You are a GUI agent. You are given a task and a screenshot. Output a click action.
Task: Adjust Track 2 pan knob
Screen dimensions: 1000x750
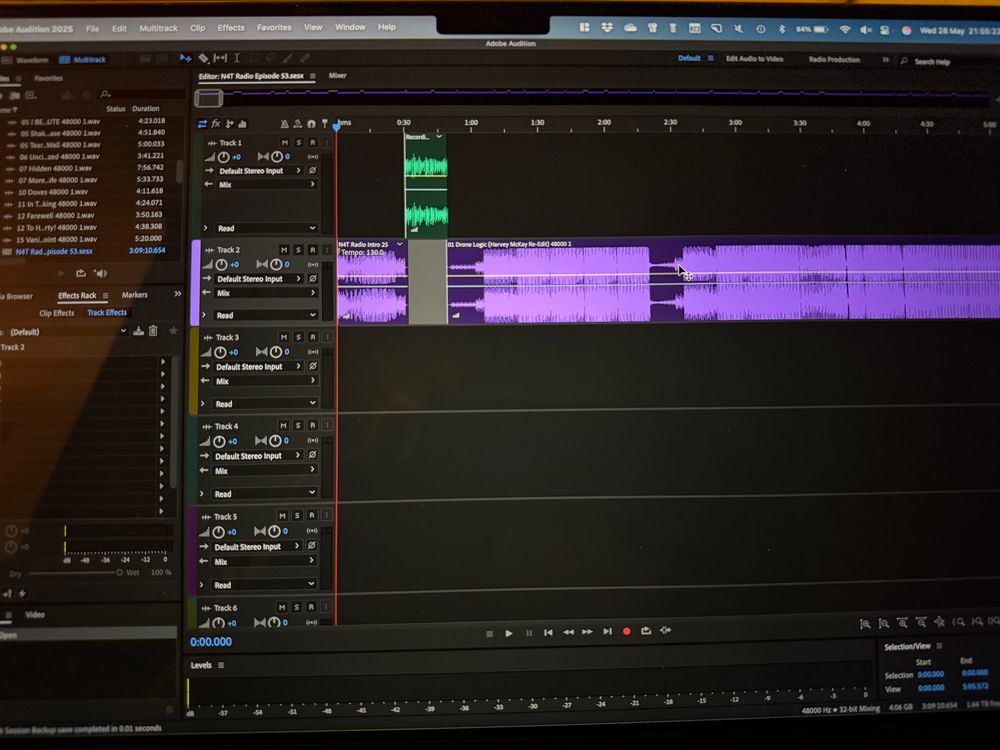[276, 264]
